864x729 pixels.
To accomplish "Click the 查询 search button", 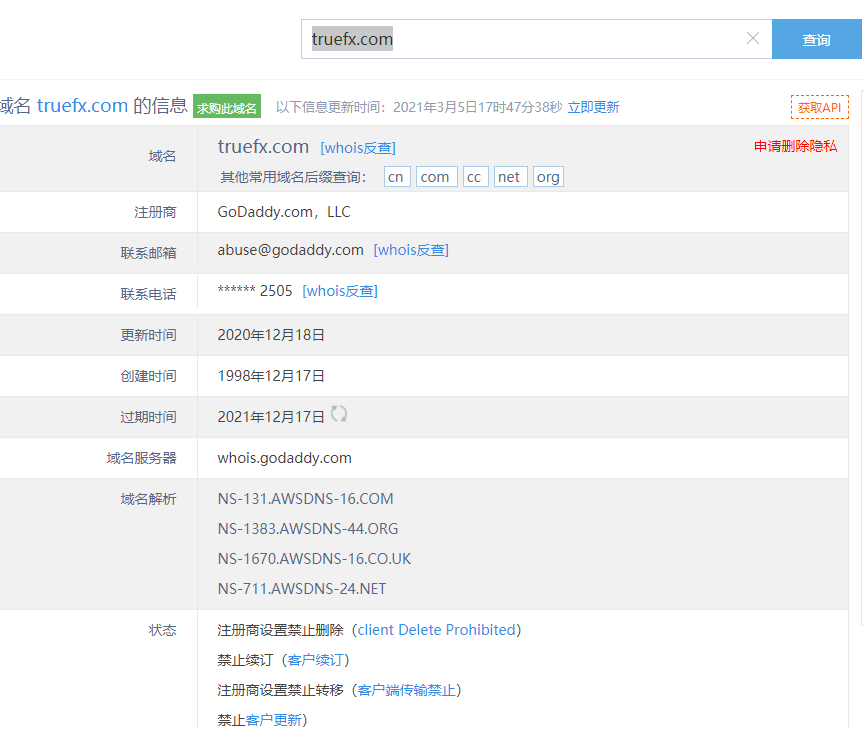I will pyautogui.click(x=816, y=40).
